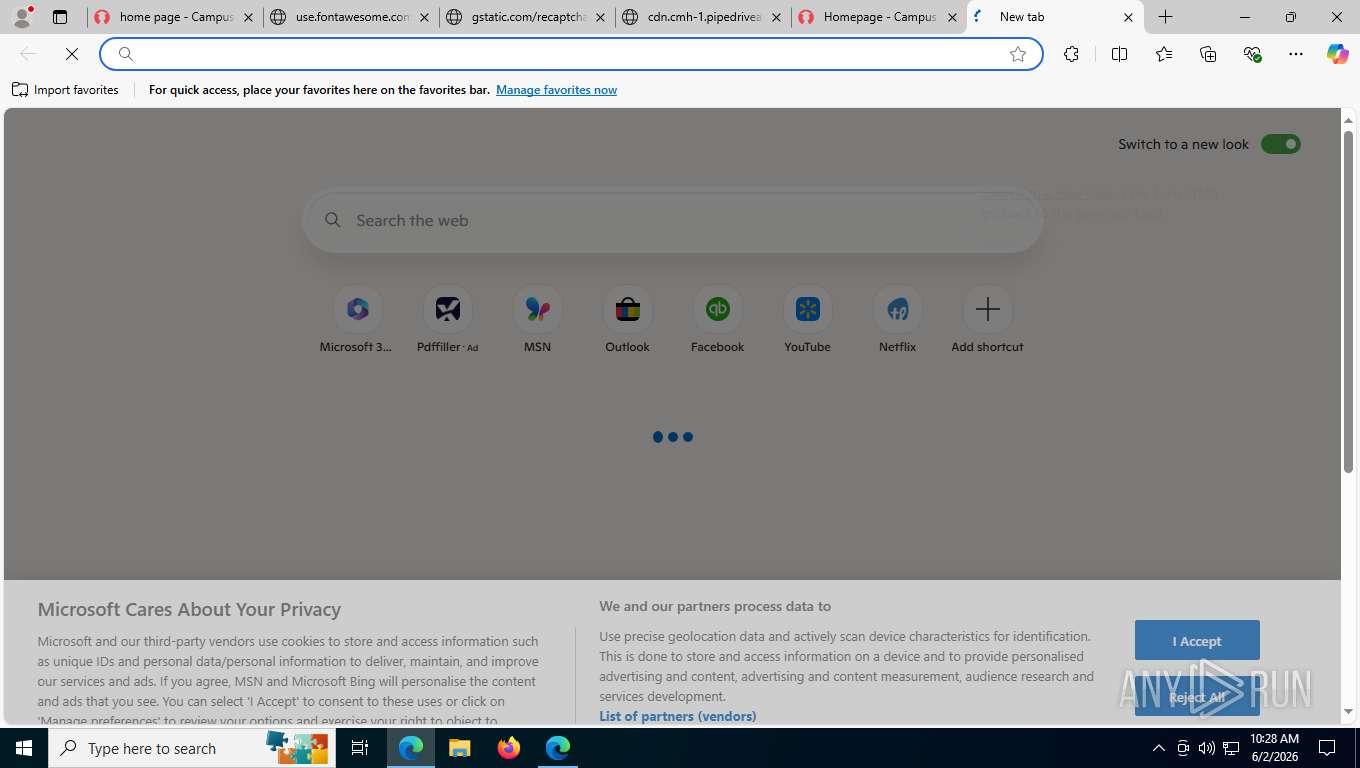Open Settings and more ellipsis menu
The width and height of the screenshot is (1360, 768).
[x=1296, y=54]
